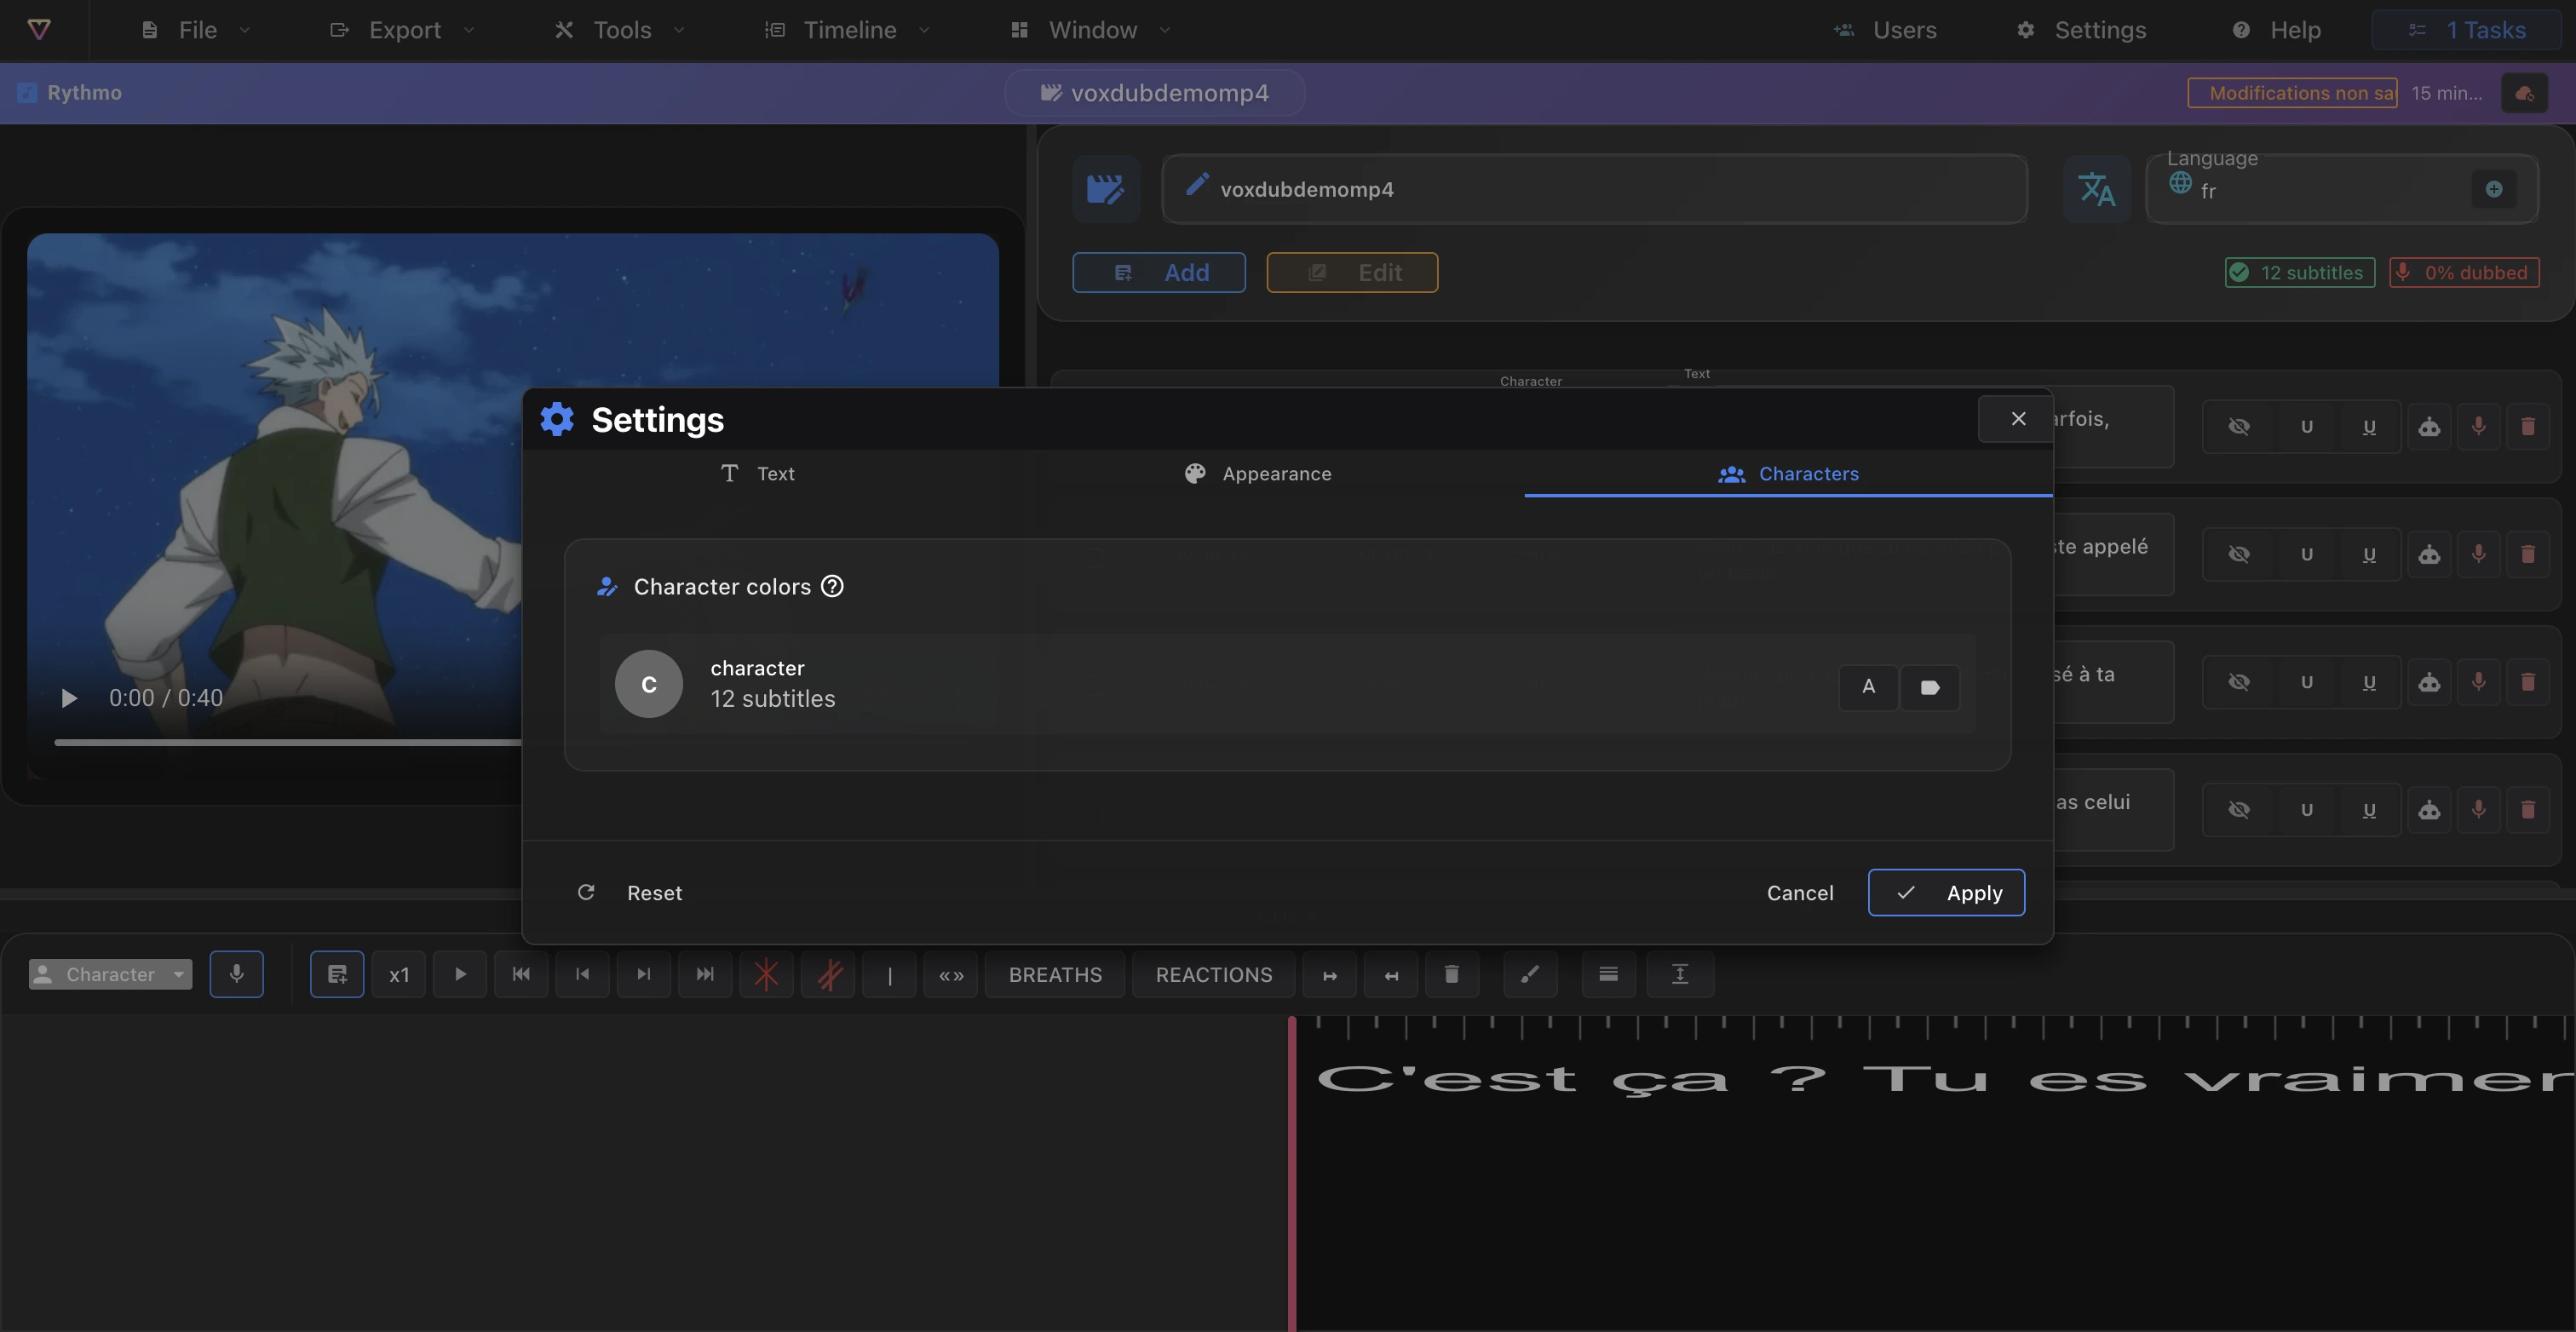Play the video preview

(x=69, y=698)
